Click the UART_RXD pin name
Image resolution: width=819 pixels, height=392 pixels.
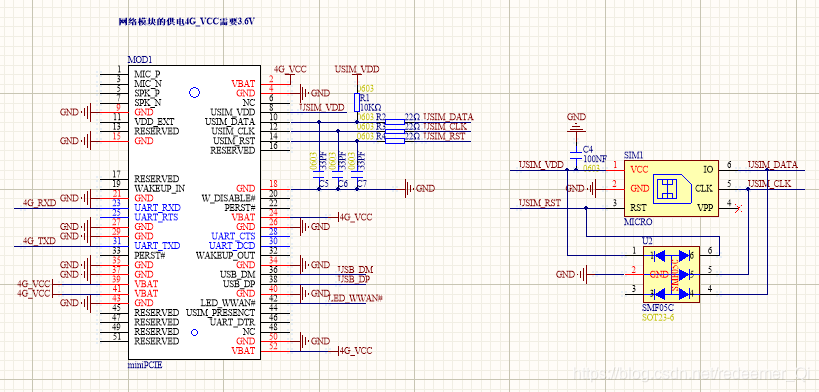coord(157,207)
